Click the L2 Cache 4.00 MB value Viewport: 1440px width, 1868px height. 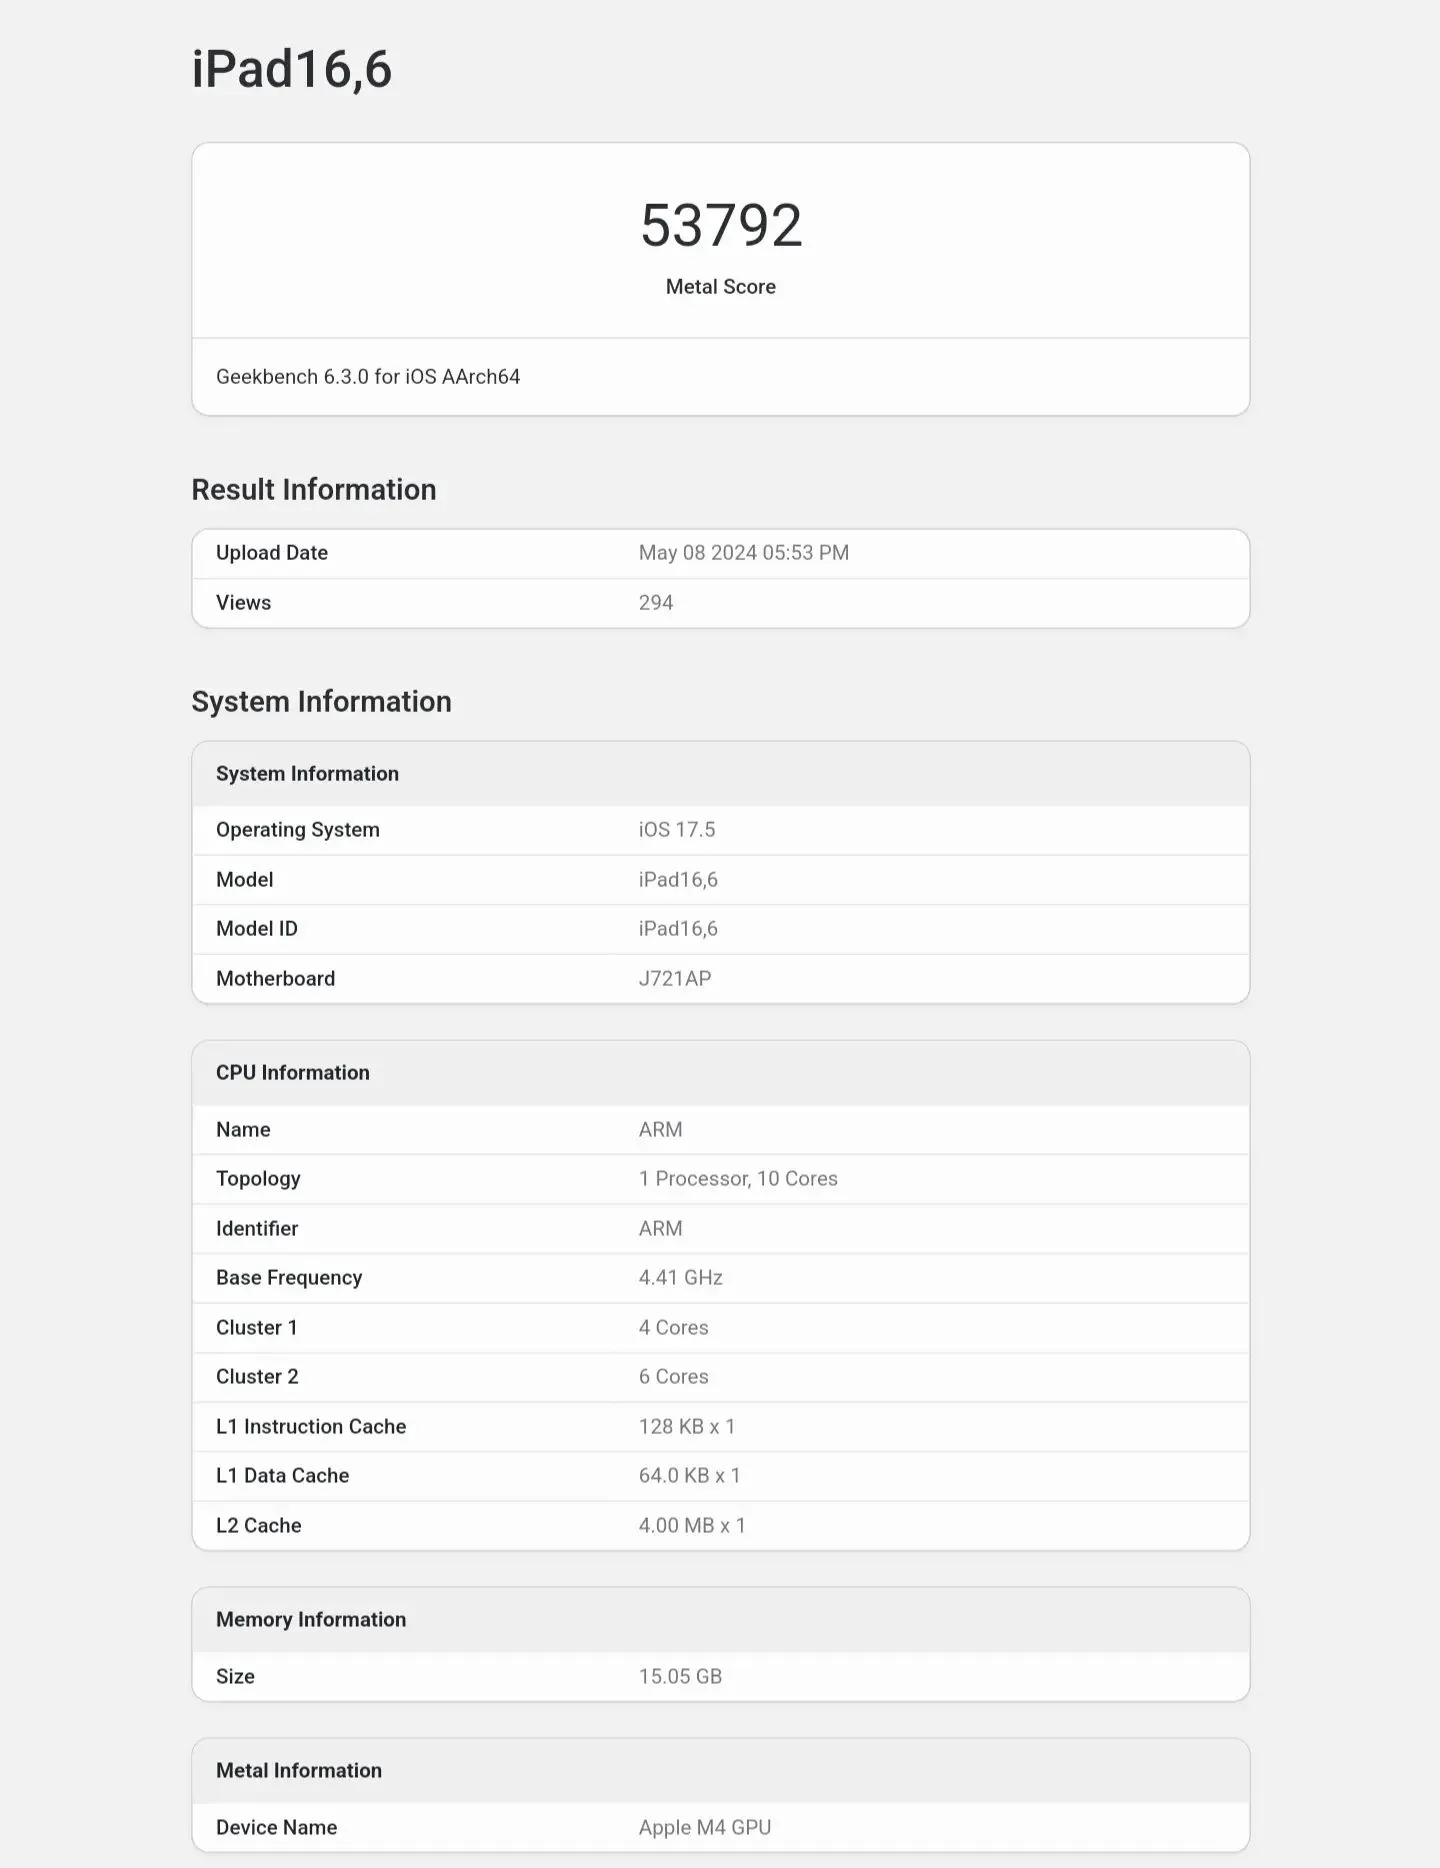[692, 1526]
